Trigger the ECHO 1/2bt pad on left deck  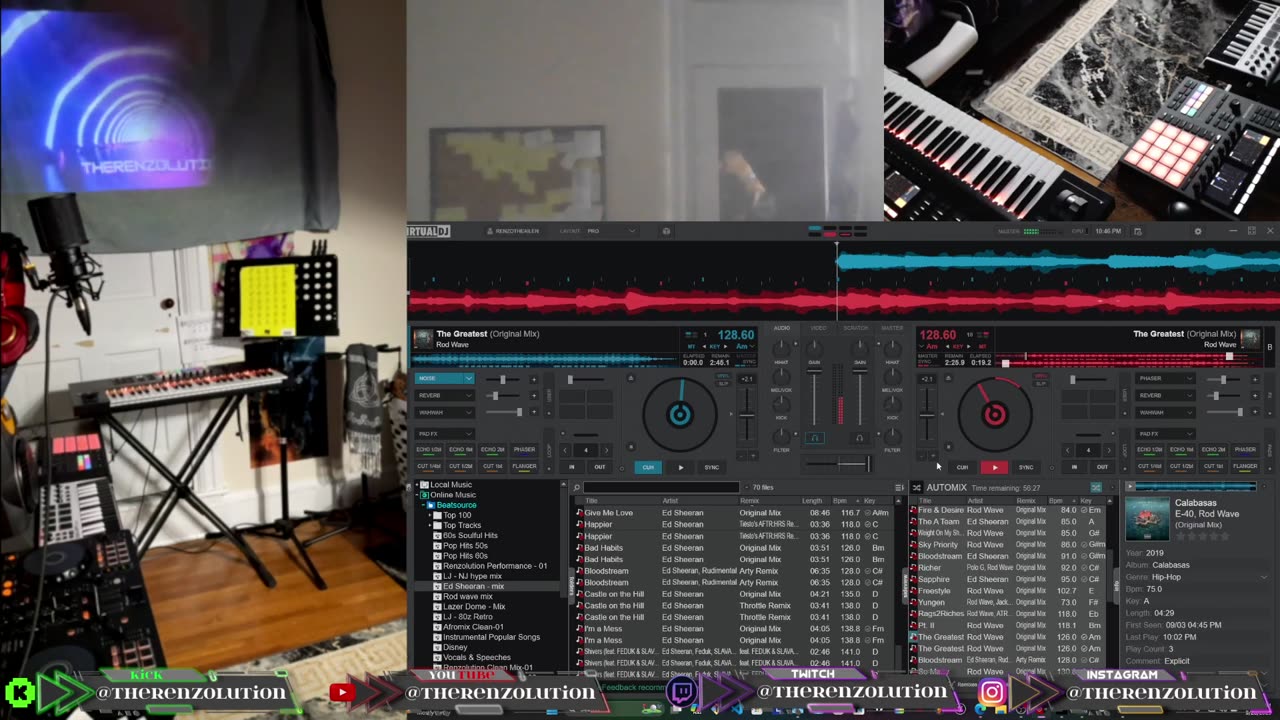click(x=430, y=450)
